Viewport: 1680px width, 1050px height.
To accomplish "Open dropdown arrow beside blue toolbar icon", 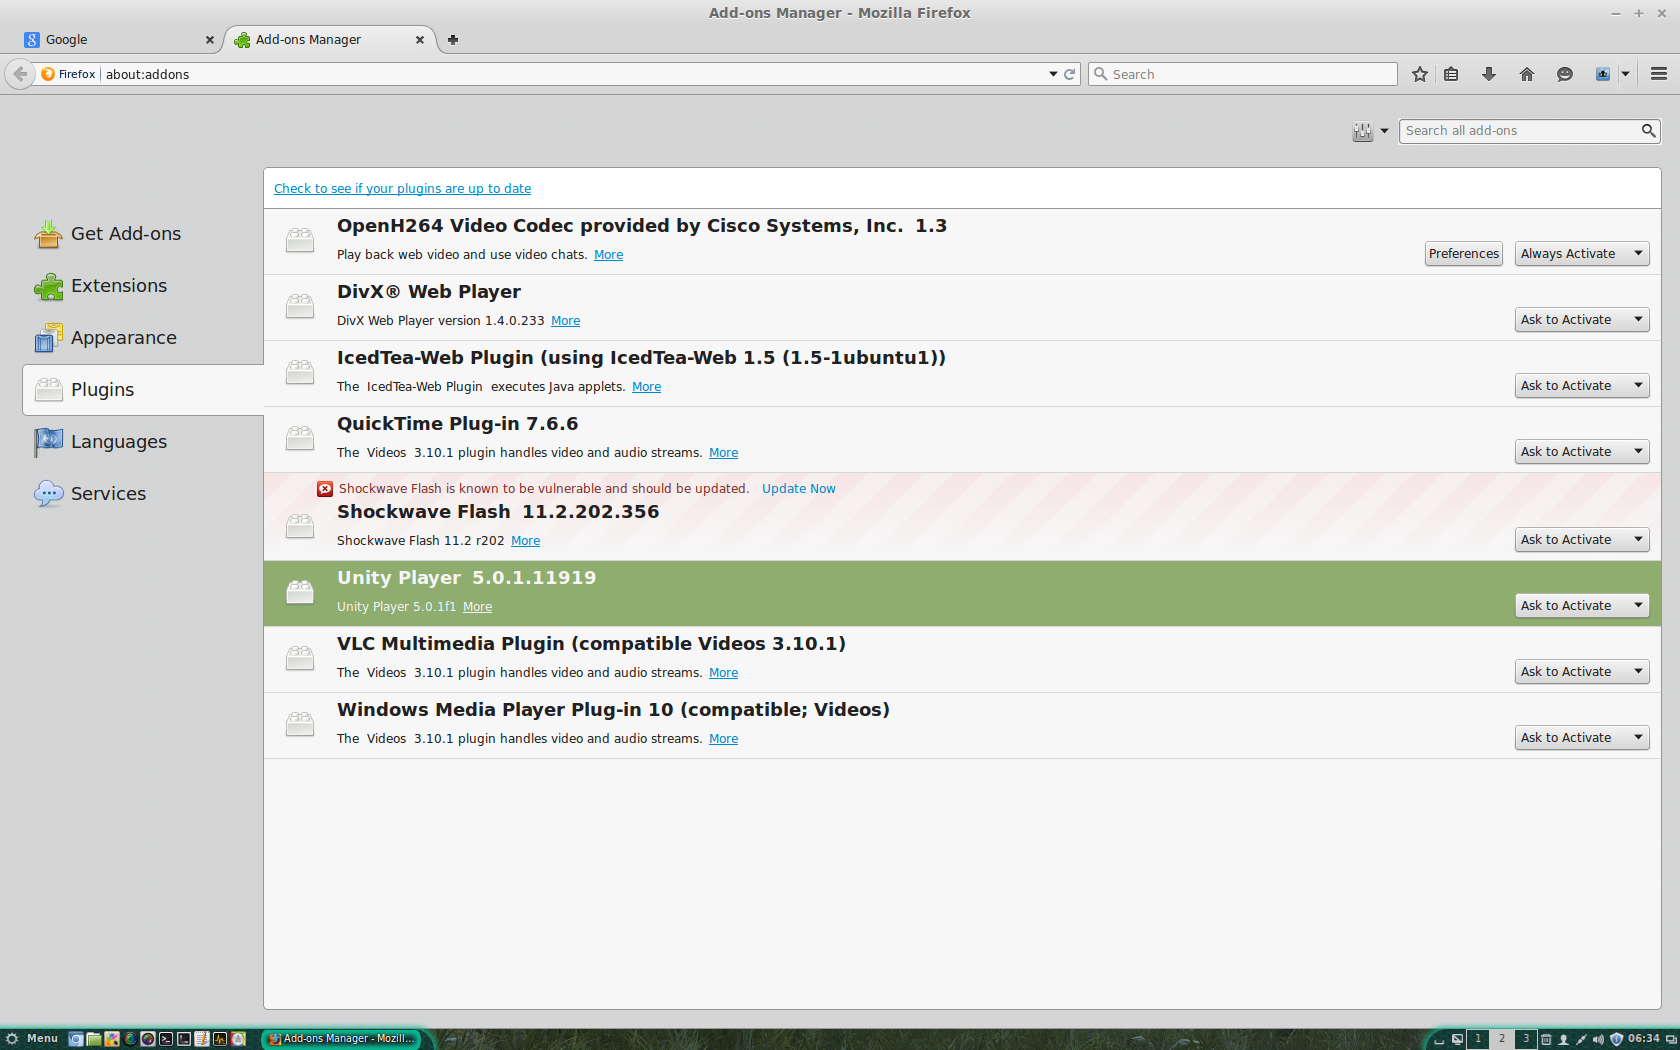I will coord(1625,74).
